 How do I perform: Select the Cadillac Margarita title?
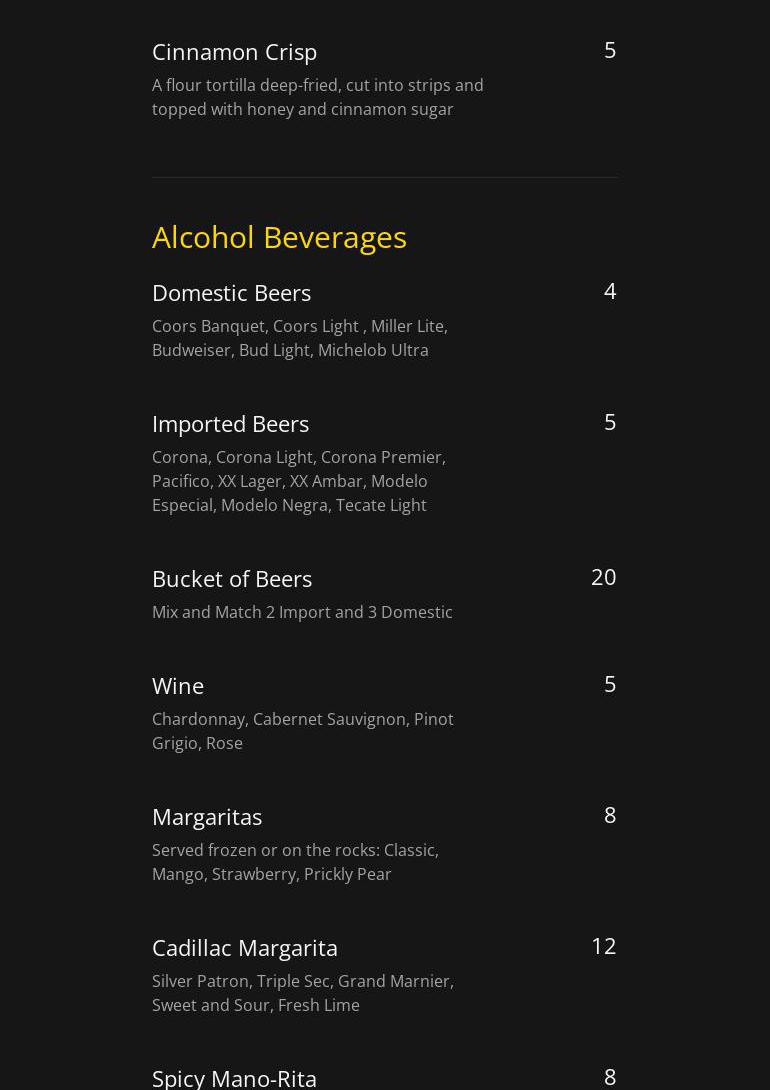(x=245, y=947)
